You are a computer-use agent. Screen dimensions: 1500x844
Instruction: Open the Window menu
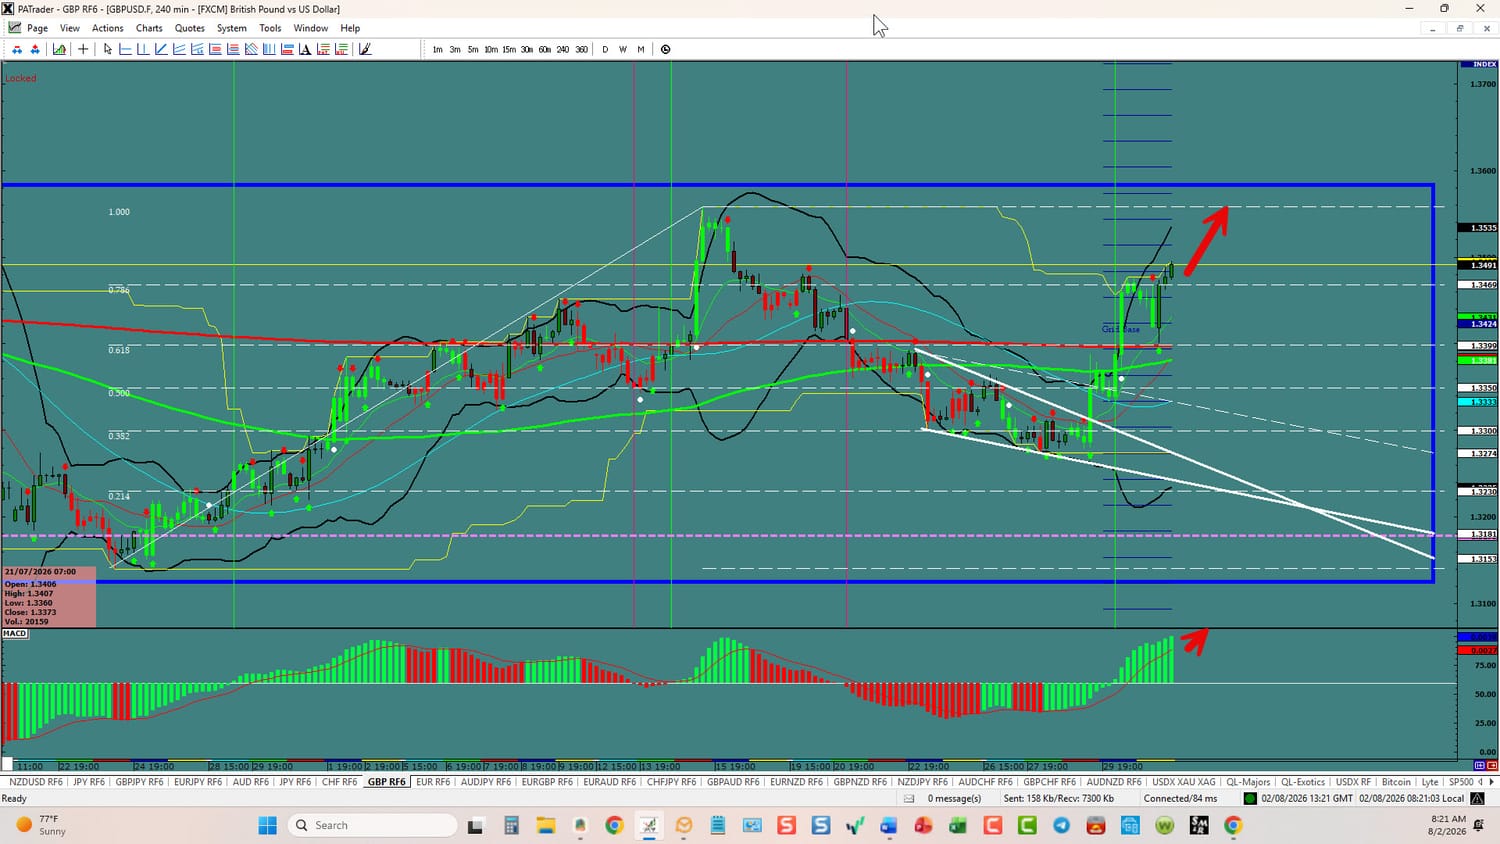(311, 28)
